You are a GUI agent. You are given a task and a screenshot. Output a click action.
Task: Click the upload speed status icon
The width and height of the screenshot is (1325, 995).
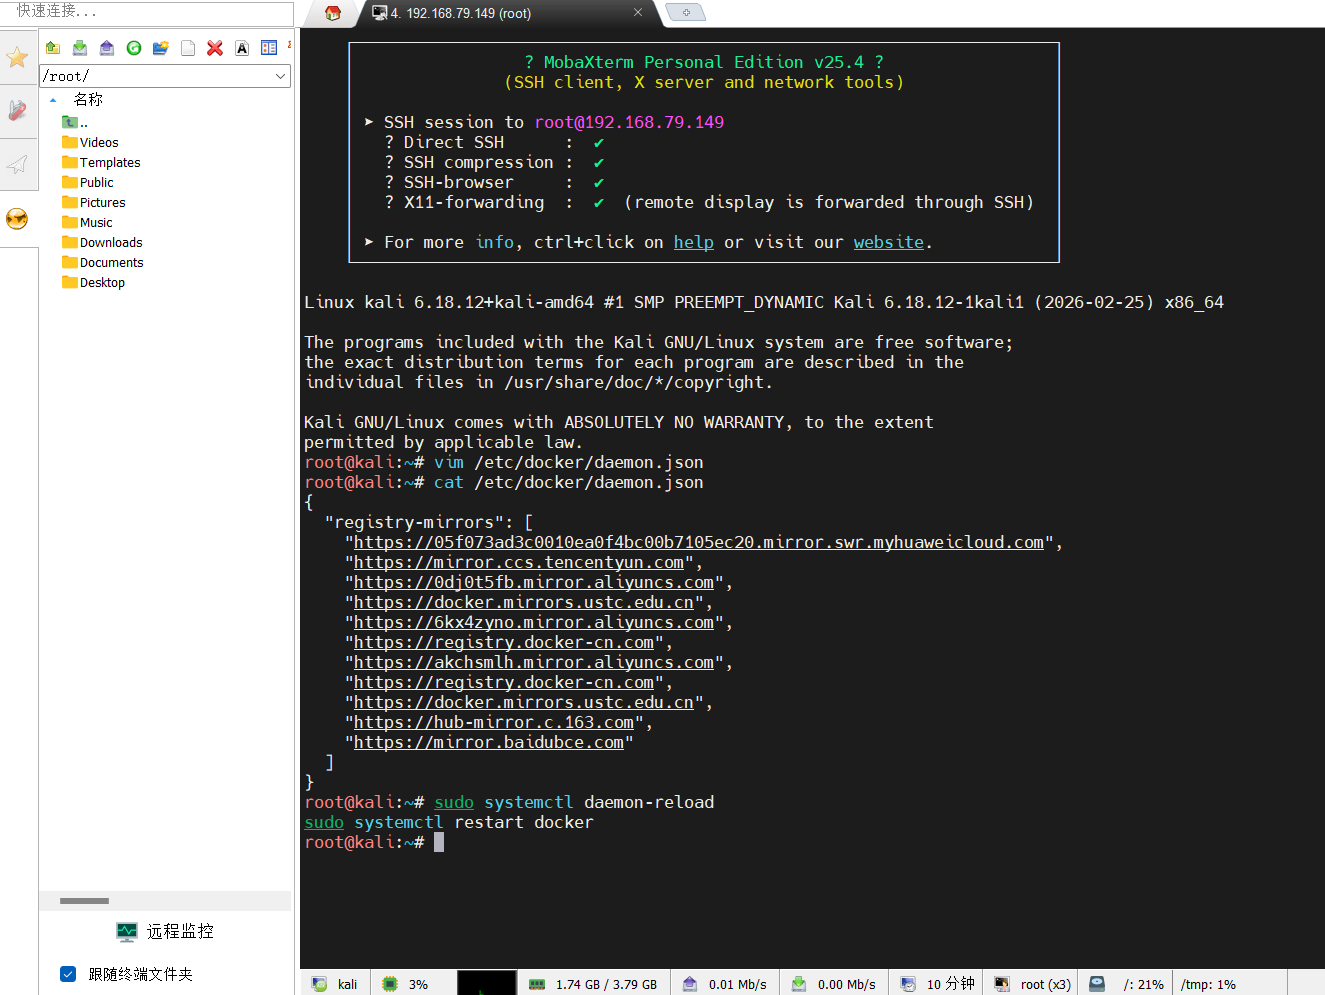click(690, 984)
